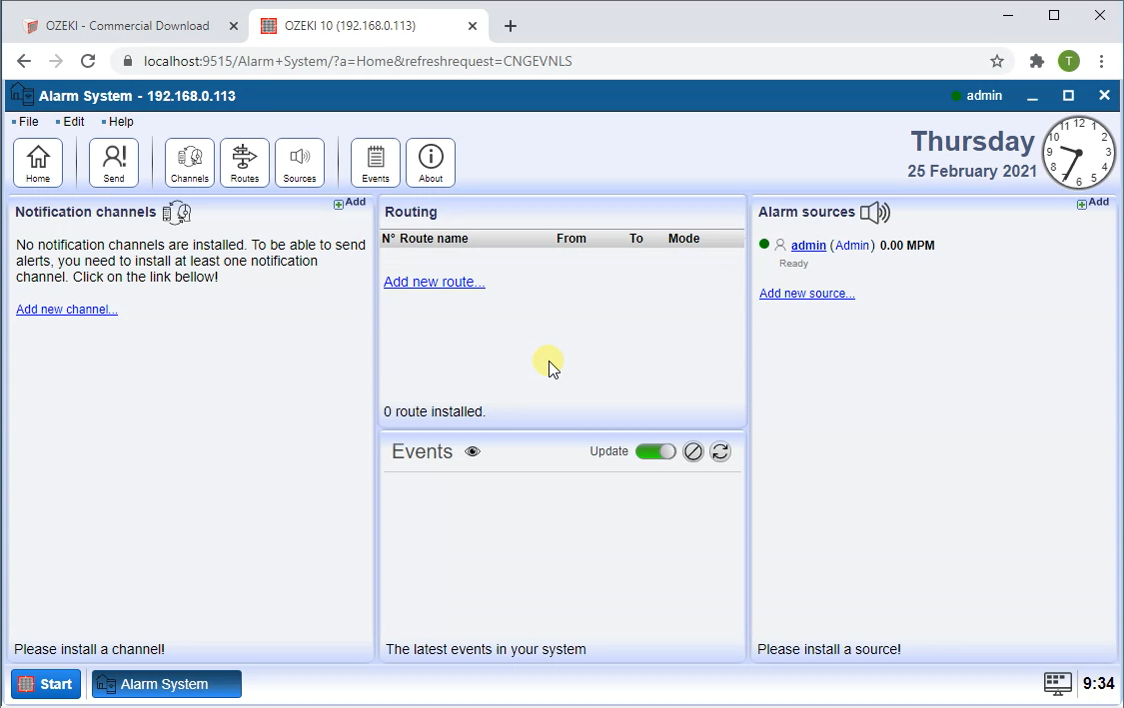Viewport: 1124px width, 708px height.
Task: Open the Send toolbar button
Action: (114, 163)
